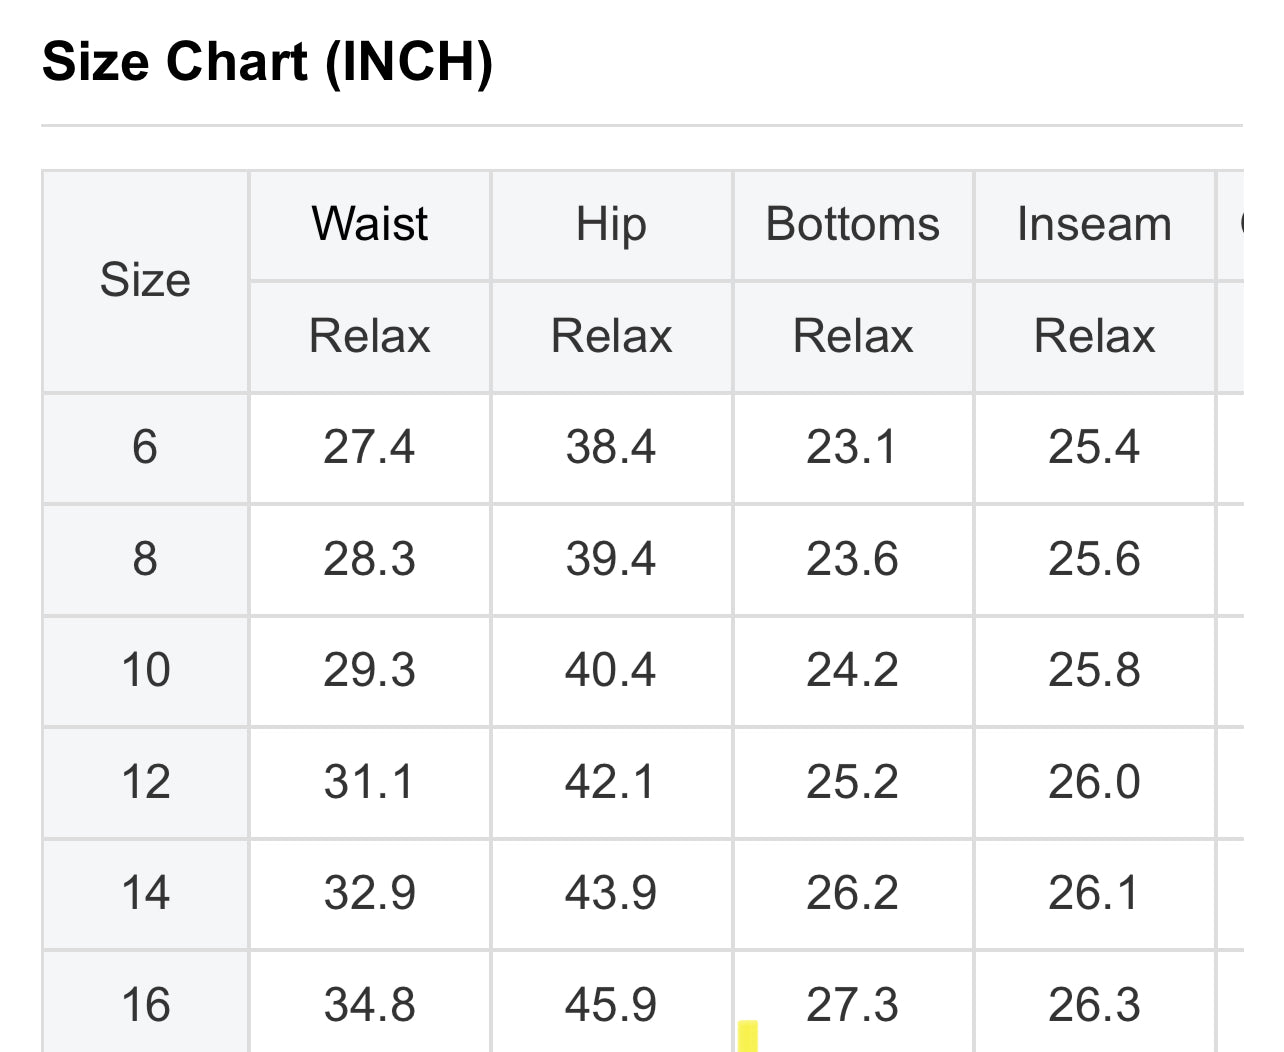Image resolution: width=1284 pixels, height=1052 pixels.
Task: Click size 8 row label
Action: [x=145, y=559]
